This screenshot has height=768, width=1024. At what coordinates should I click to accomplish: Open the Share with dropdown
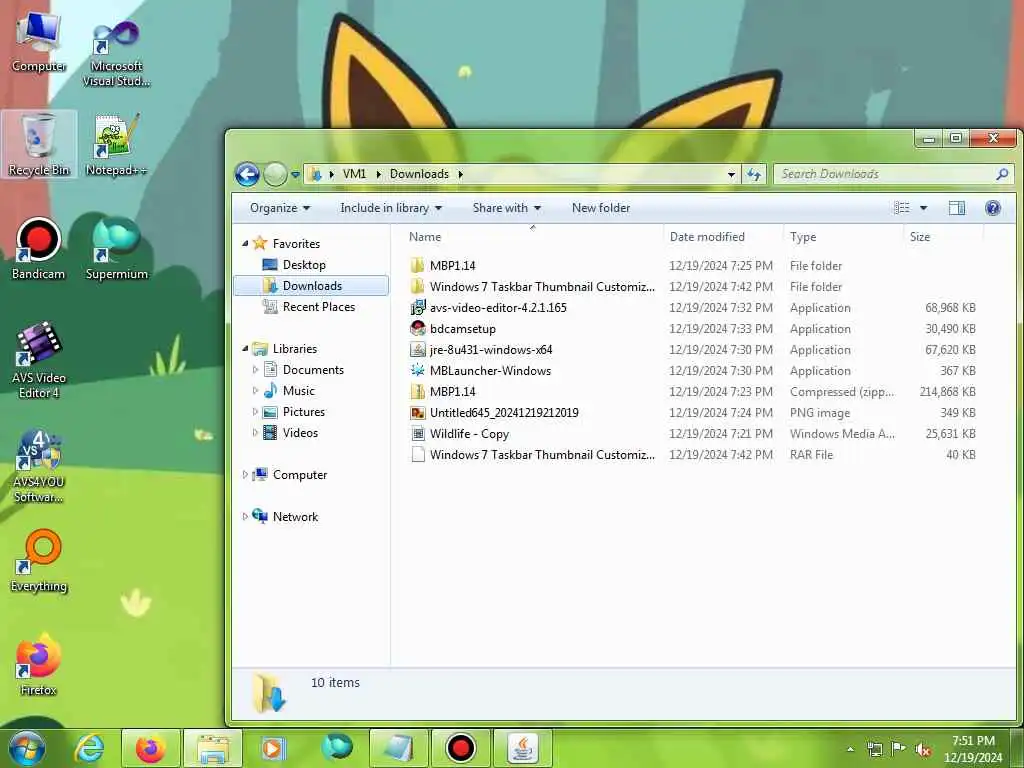pyautogui.click(x=507, y=208)
